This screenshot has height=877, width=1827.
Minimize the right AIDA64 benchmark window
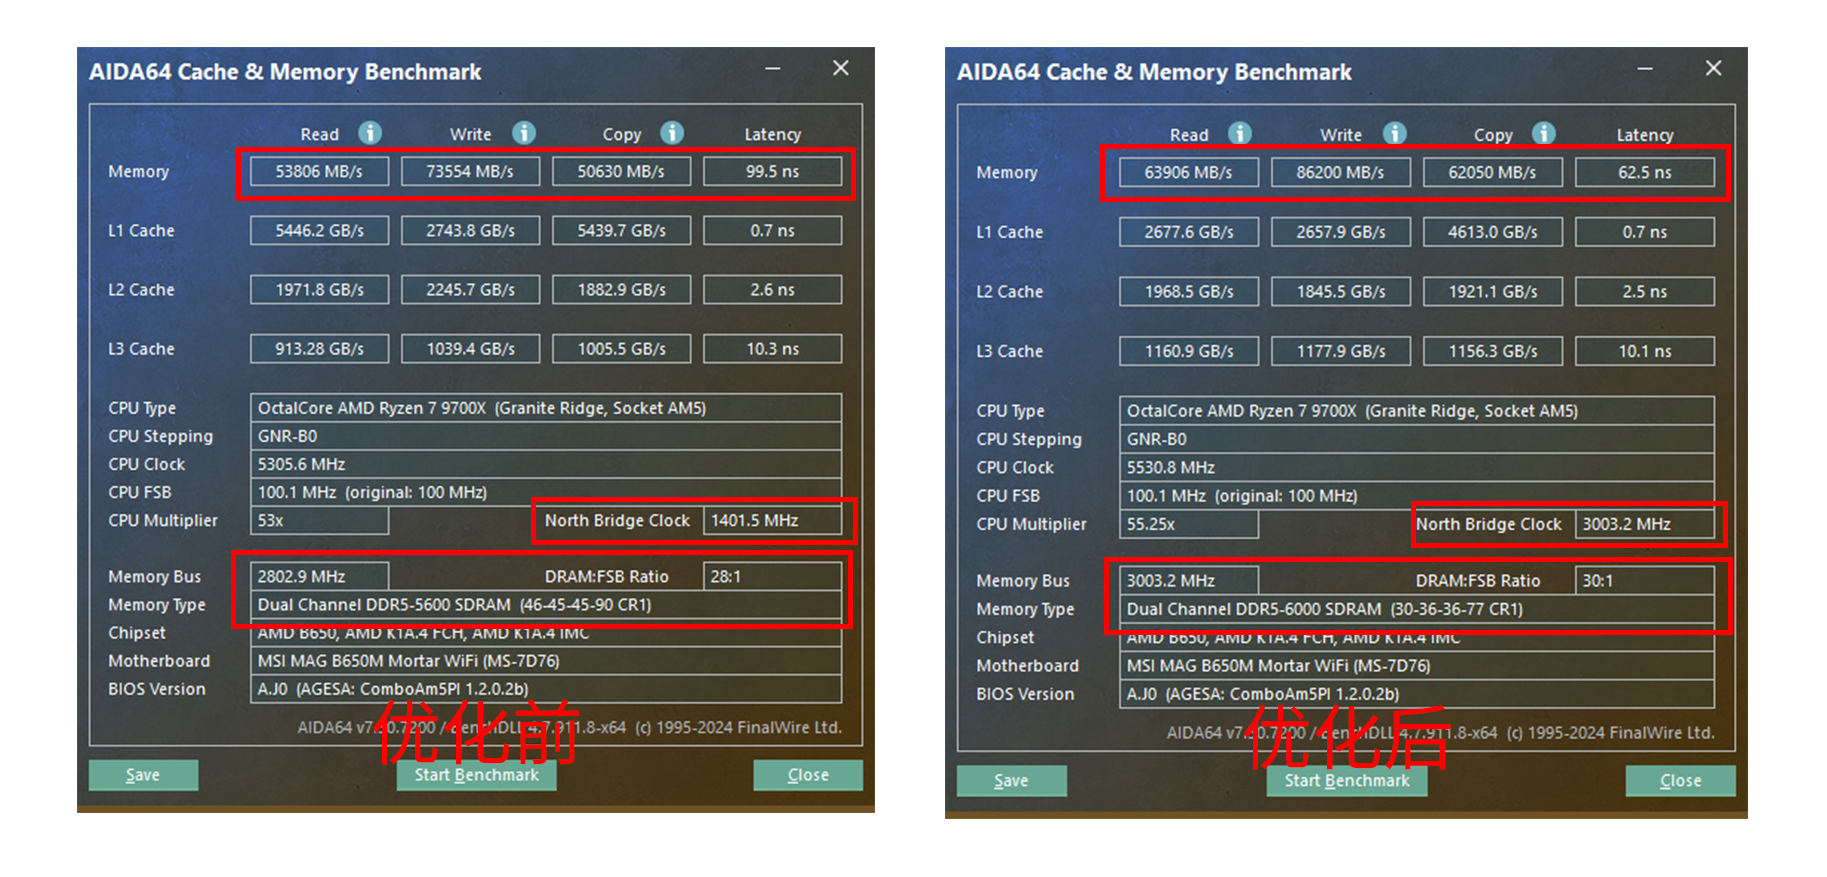(1645, 69)
